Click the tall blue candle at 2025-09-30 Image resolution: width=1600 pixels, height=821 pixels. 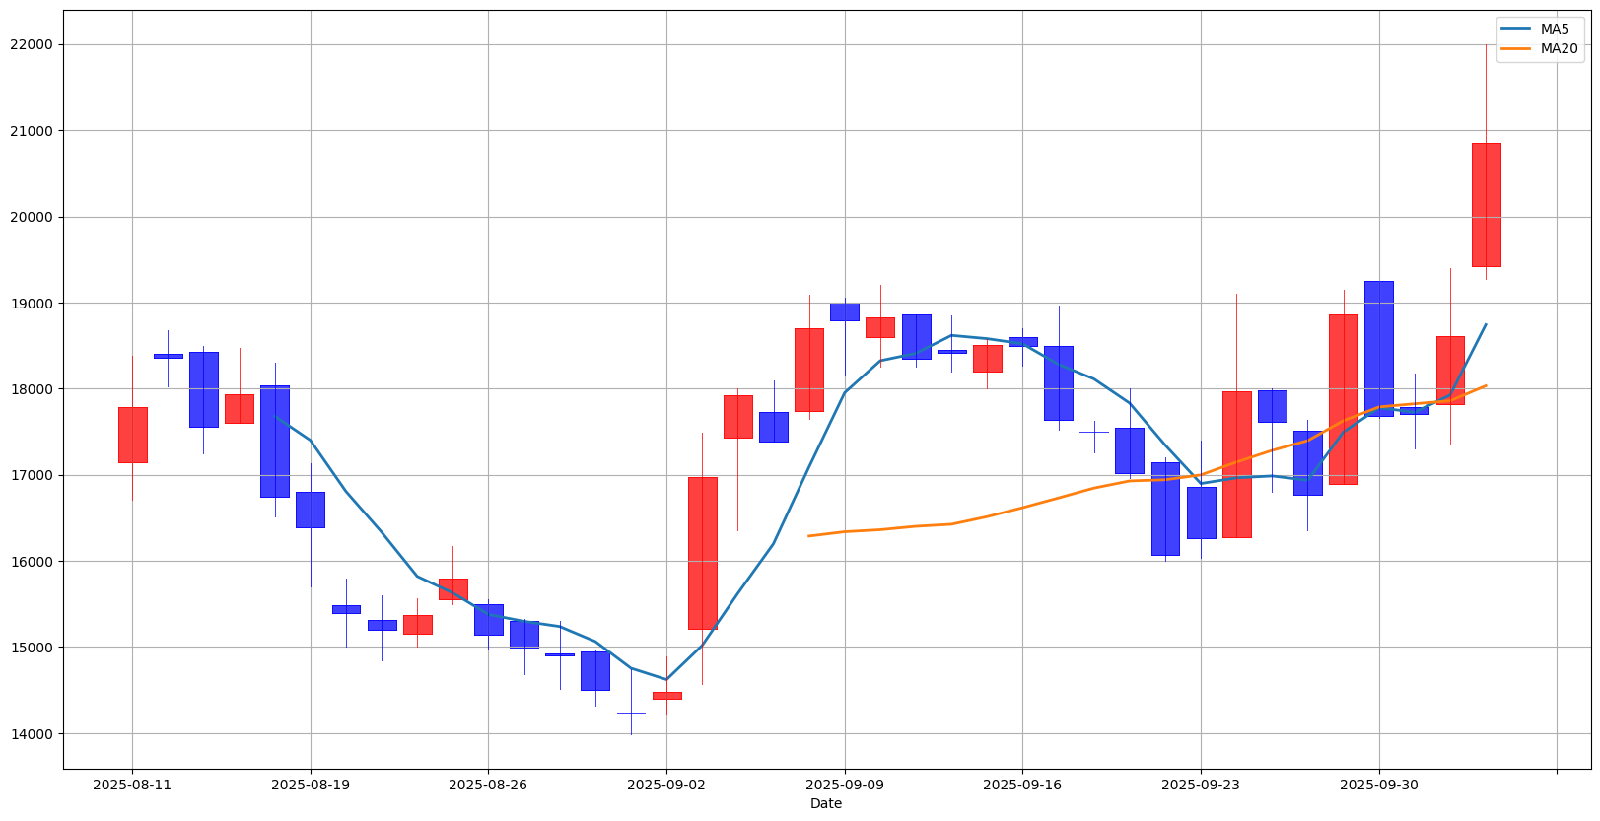(1378, 348)
